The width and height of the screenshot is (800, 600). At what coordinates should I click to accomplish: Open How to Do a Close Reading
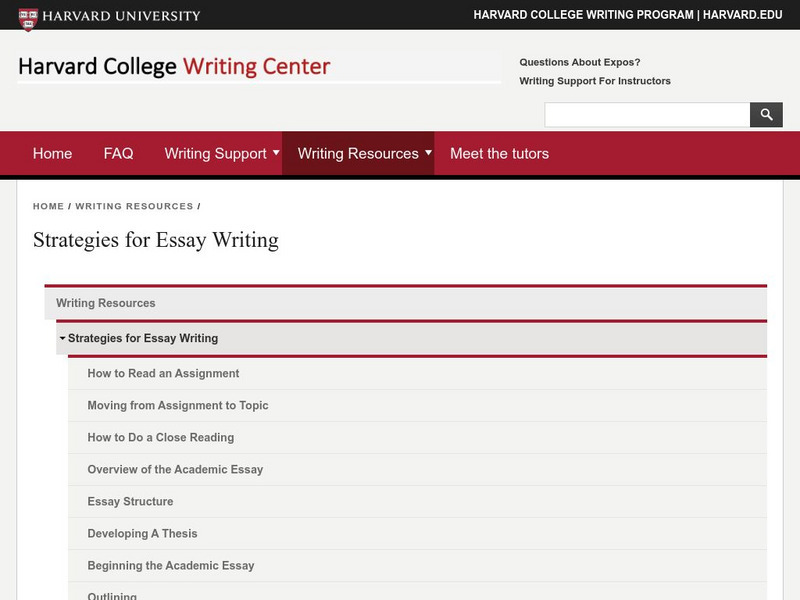pos(160,438)
